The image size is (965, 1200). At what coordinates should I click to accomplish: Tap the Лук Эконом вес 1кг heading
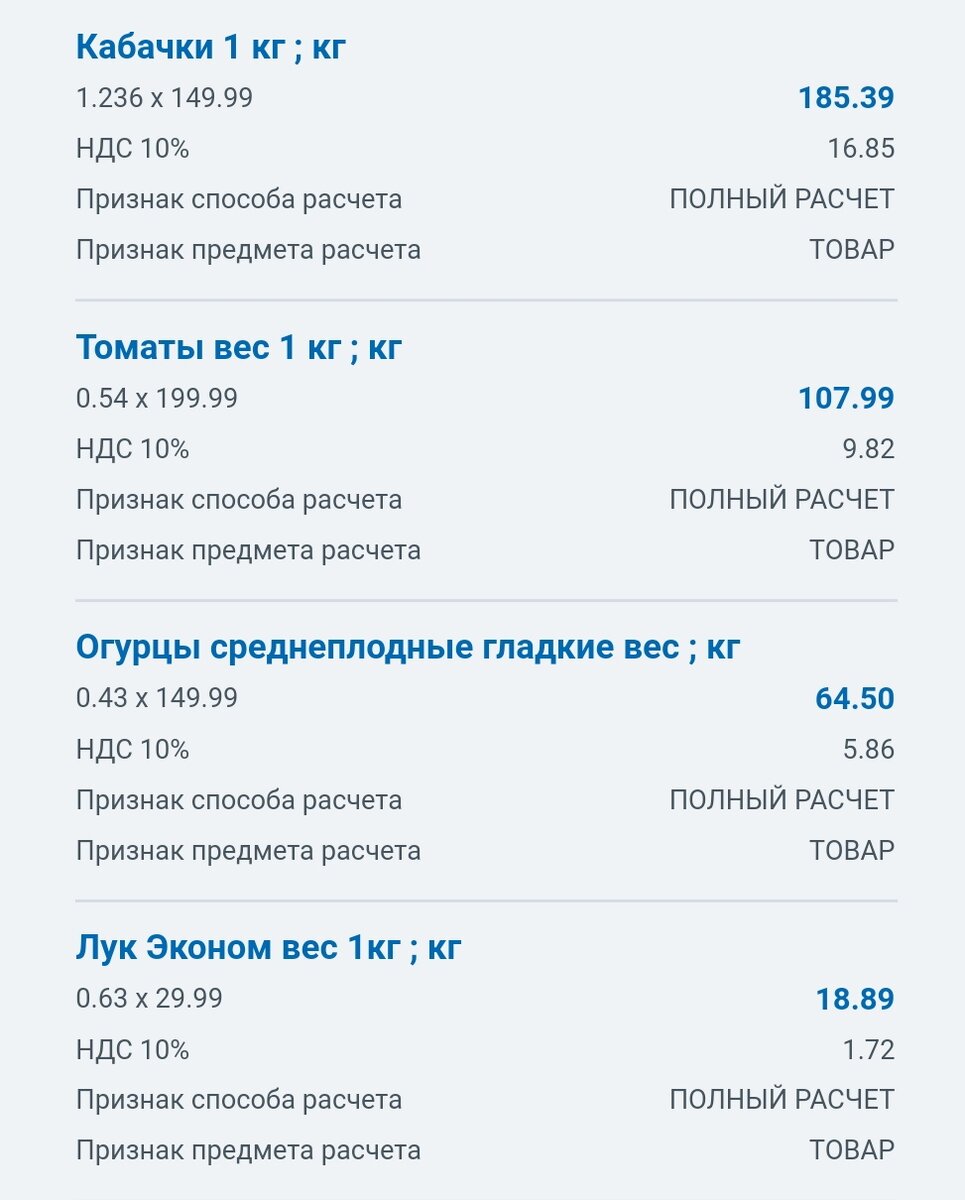(x=269, y=947)
